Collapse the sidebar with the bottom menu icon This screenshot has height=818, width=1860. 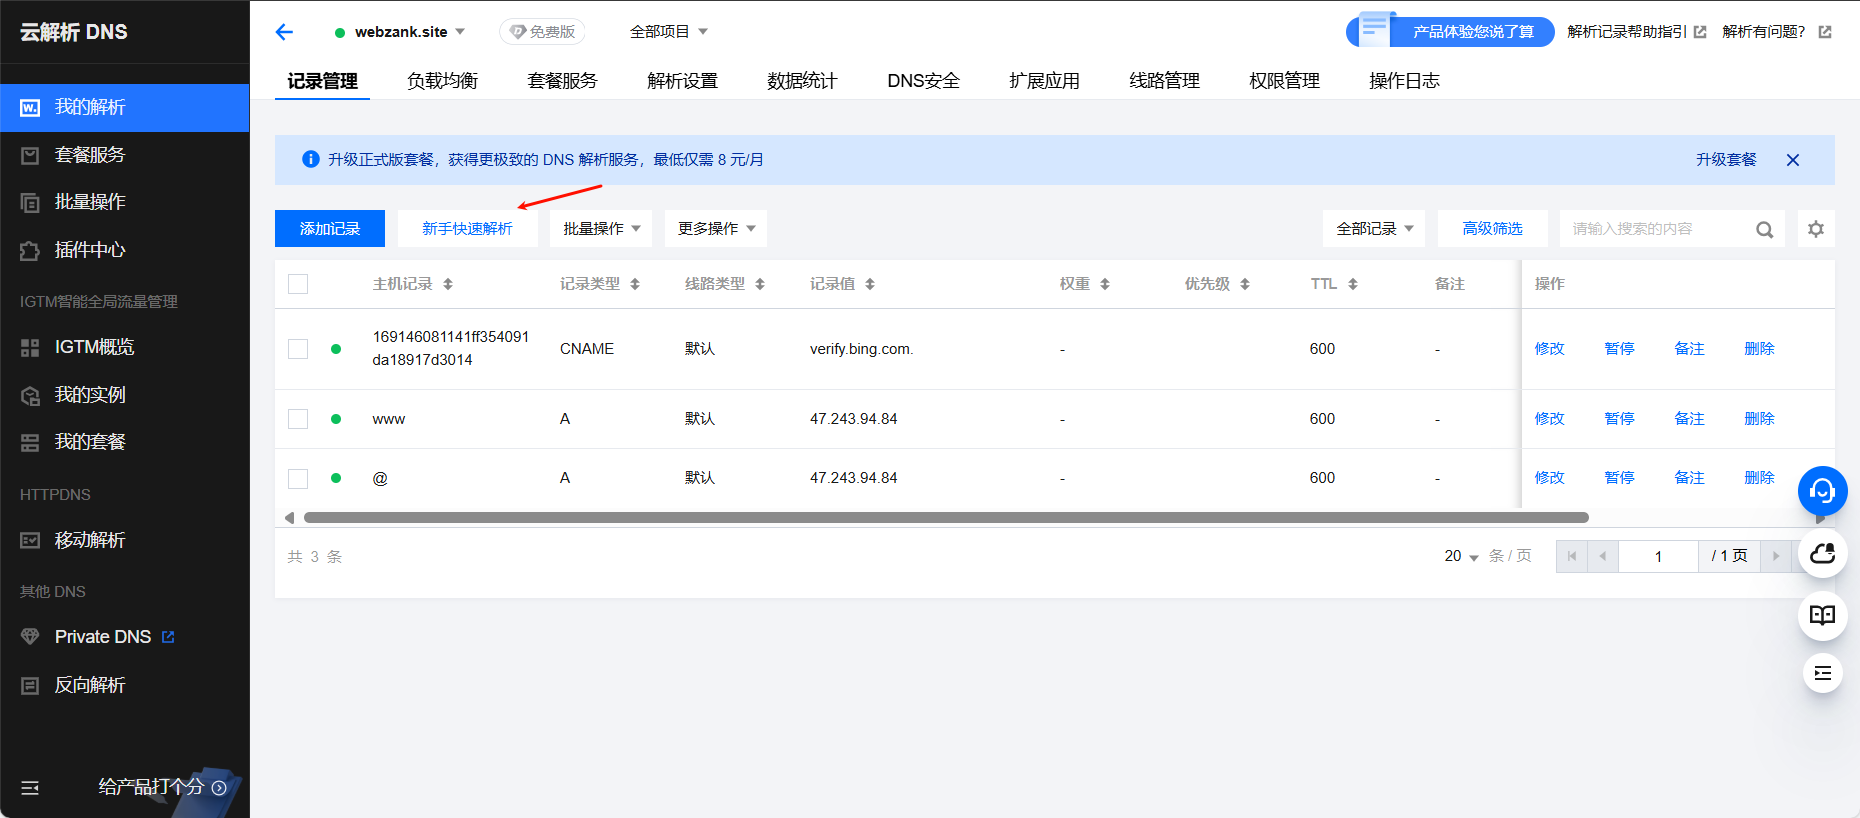tap(30, 788)
